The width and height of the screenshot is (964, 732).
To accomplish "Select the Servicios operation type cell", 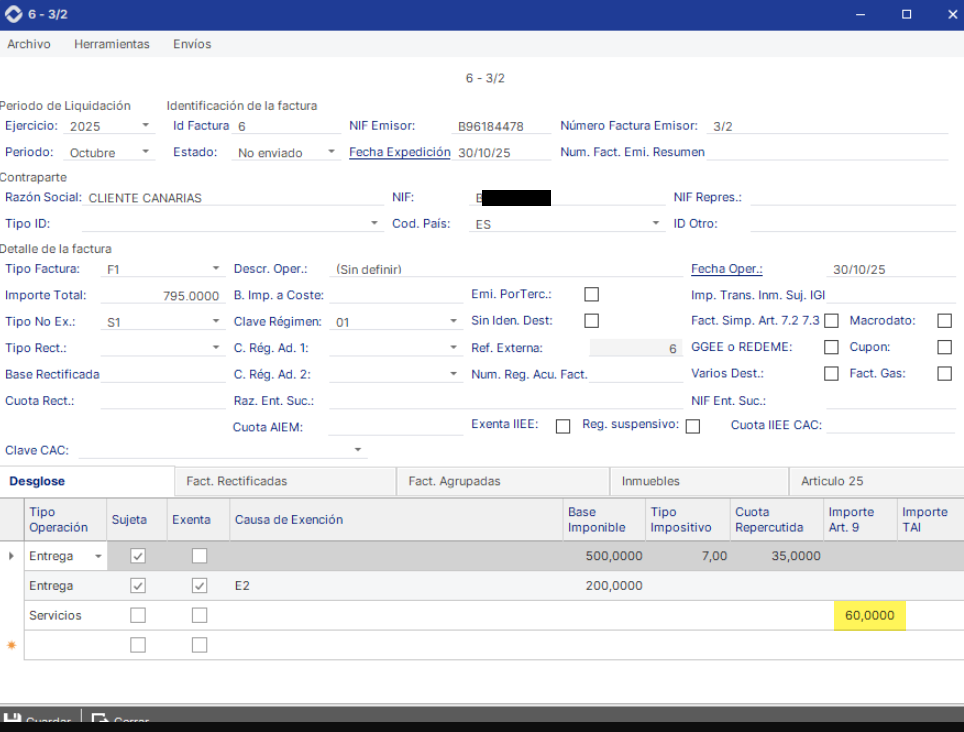I will (x=66, y=615).
